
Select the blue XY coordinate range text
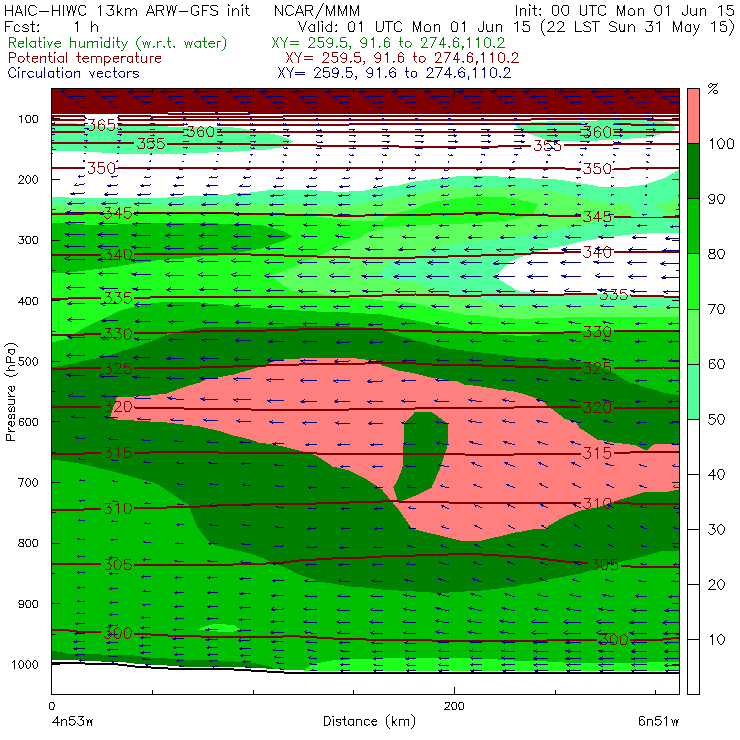[x=394, y=73]
